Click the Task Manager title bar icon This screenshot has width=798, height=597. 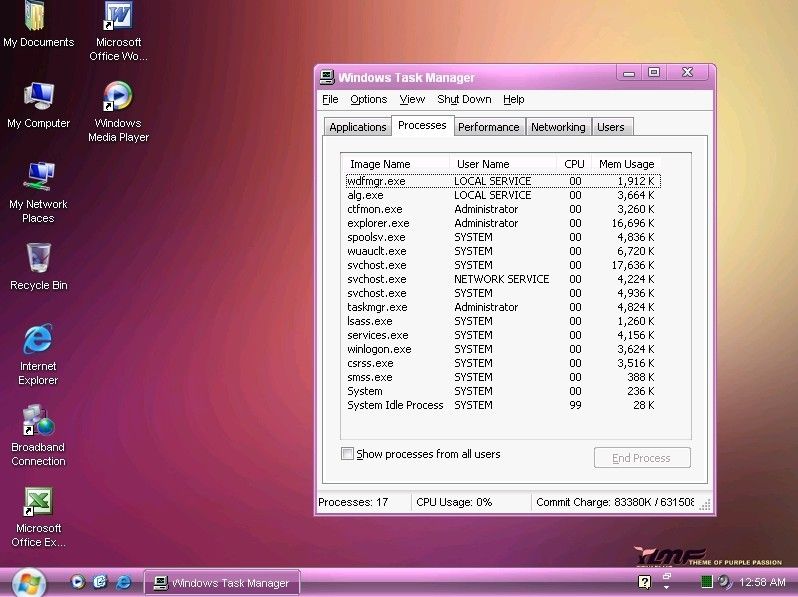tap(327, 77)
